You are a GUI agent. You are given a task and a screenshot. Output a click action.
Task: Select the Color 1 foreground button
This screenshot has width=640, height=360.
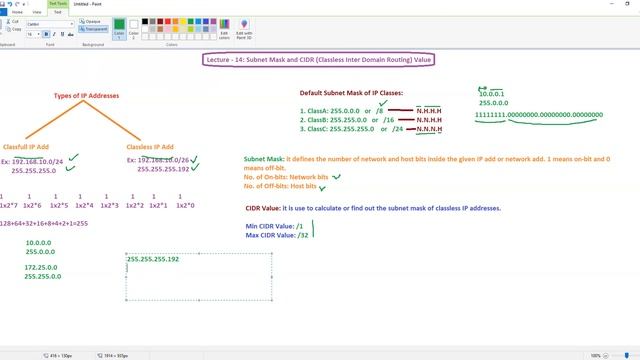pyautogui.click(x=119, y=29)
